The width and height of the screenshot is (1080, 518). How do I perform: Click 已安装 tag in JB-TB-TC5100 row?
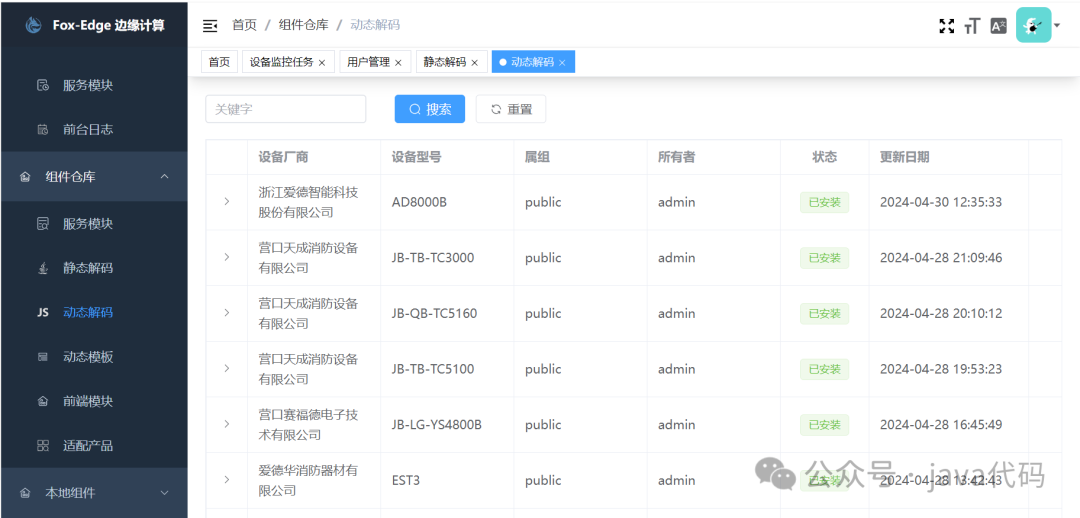[x=824, y=369]
